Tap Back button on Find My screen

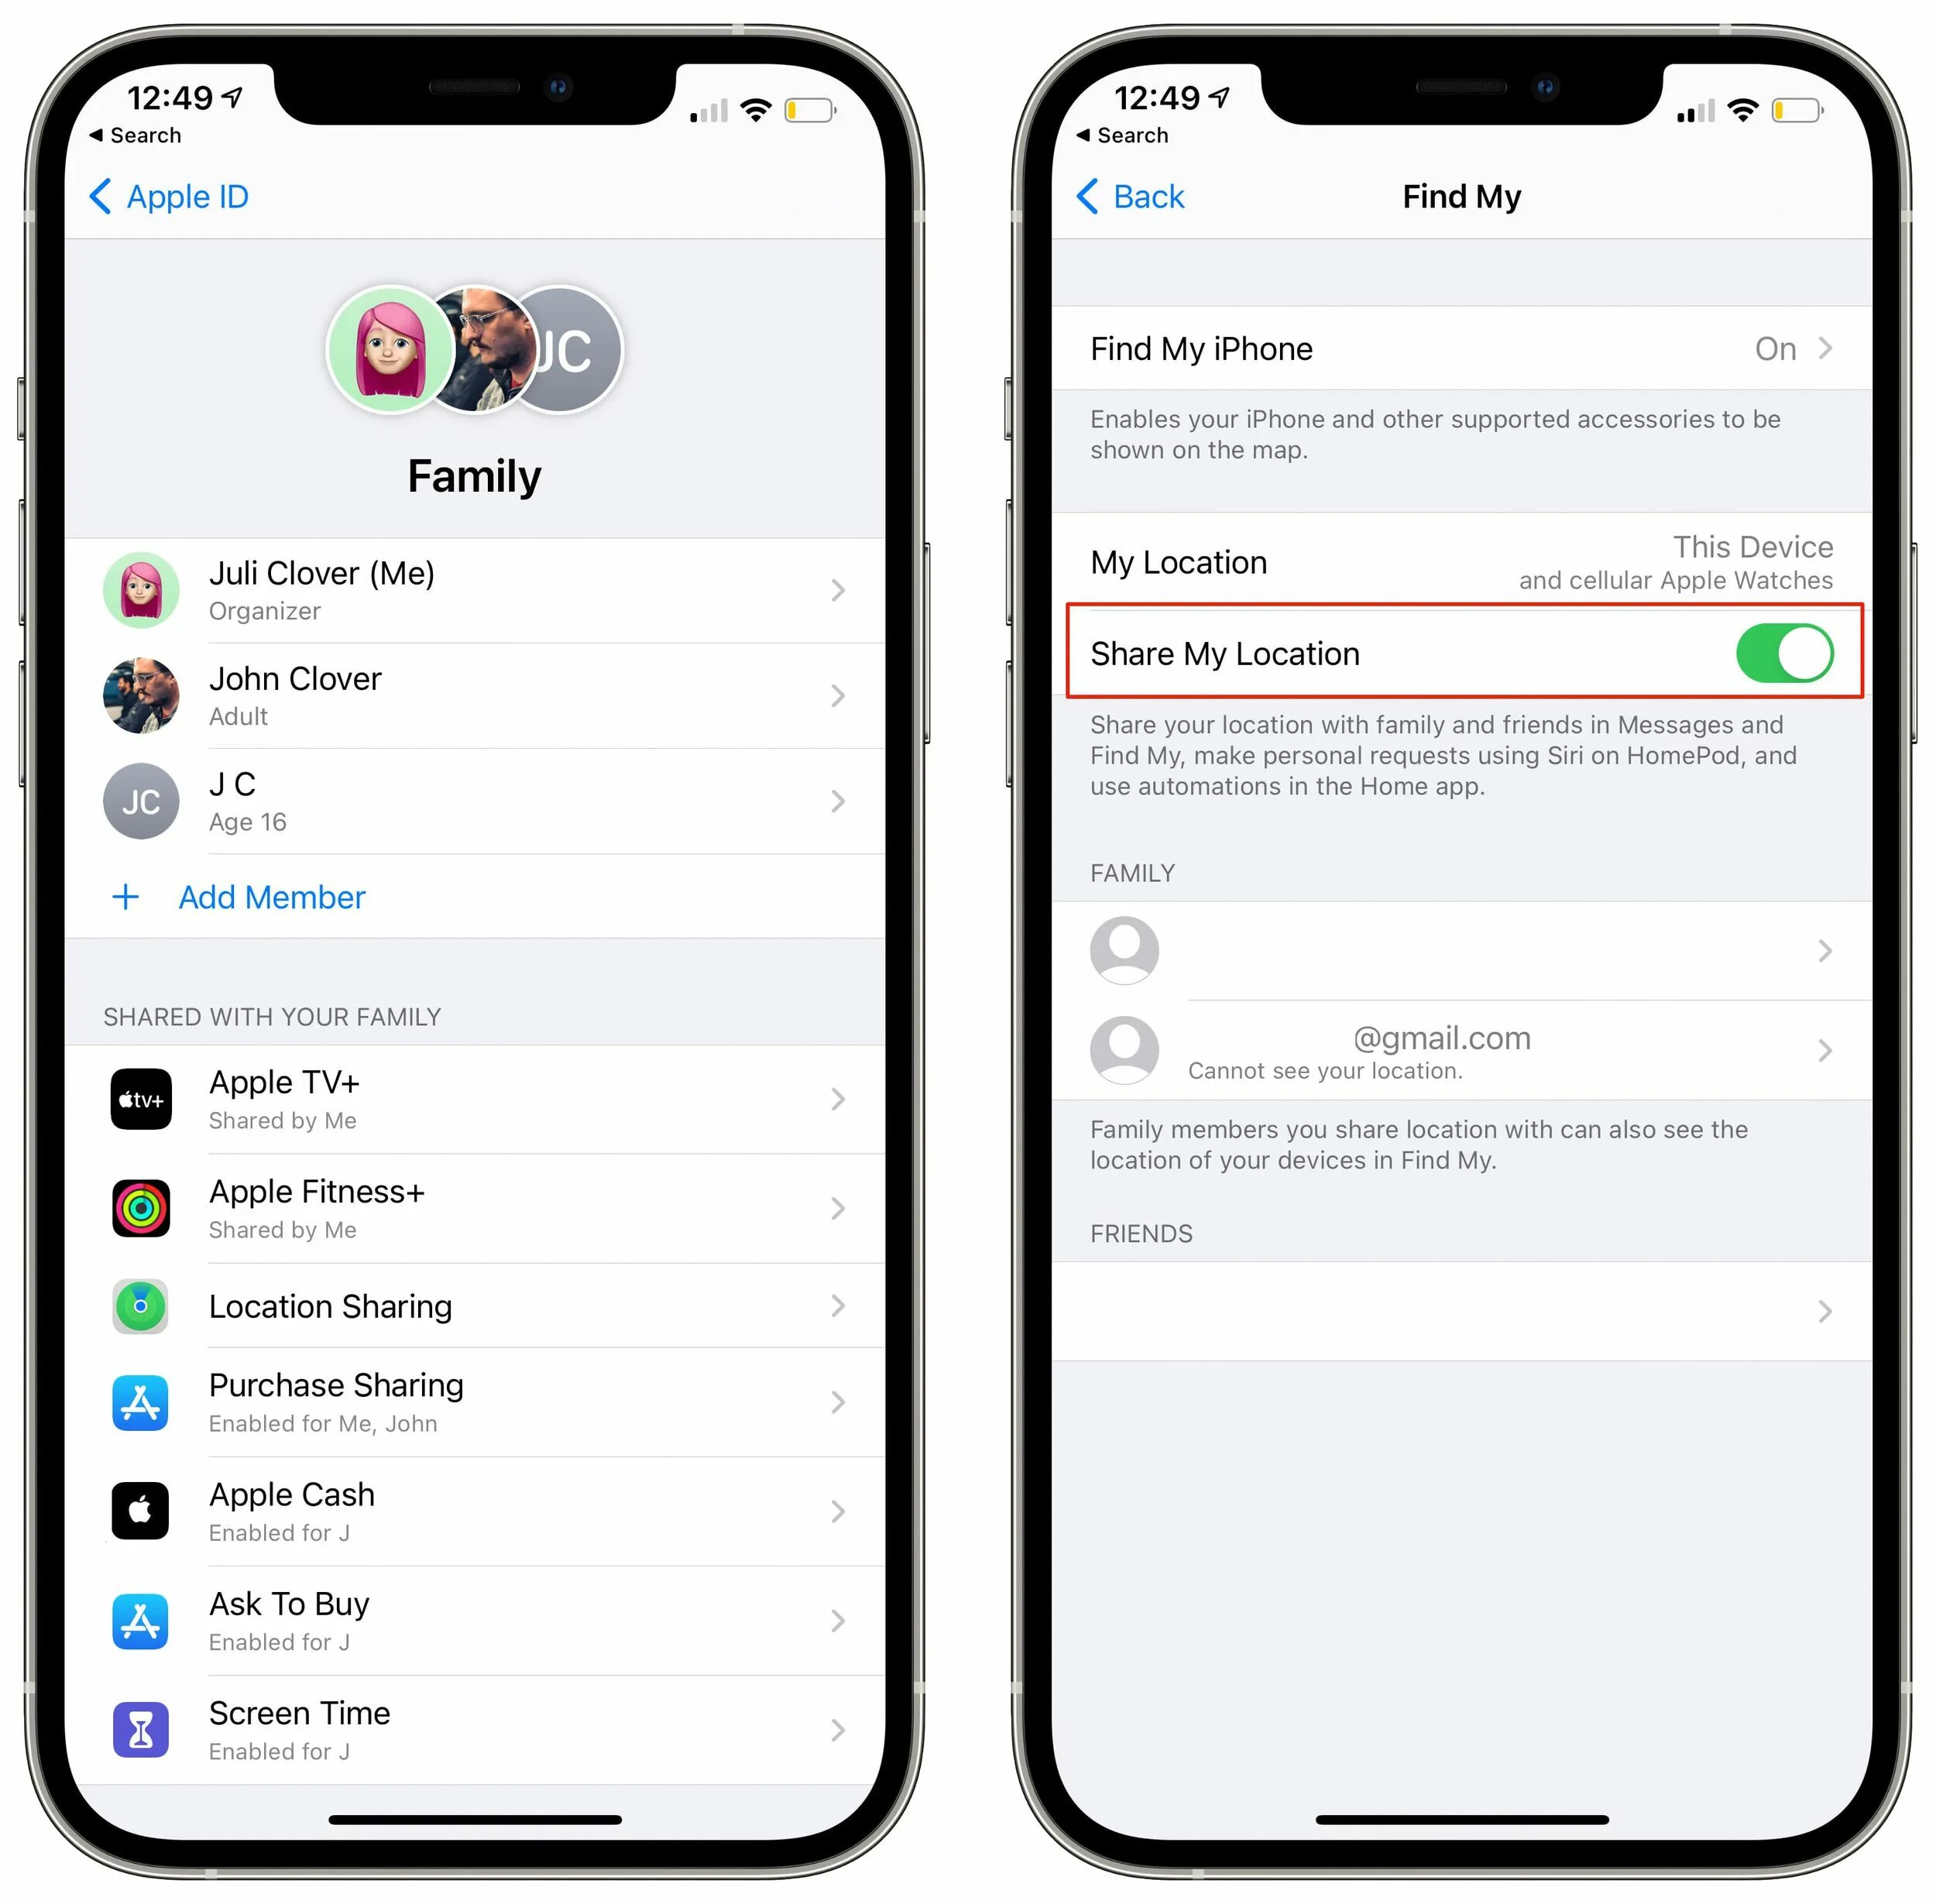point(1128,195)
